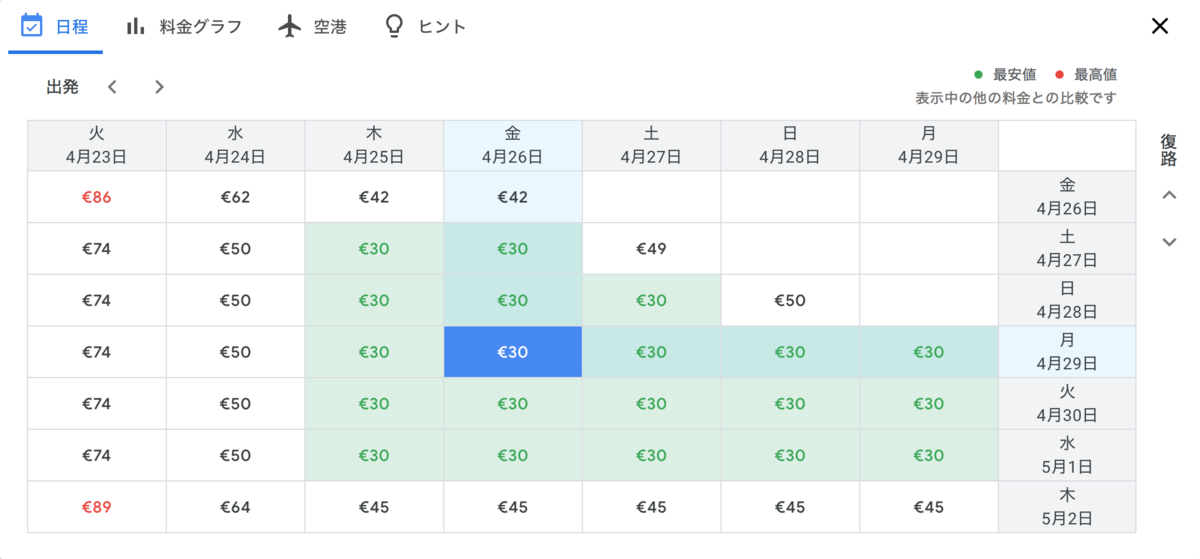Select €30 fare, 4月29日 departure, 4月29日 return

click(x=929, y=352)
